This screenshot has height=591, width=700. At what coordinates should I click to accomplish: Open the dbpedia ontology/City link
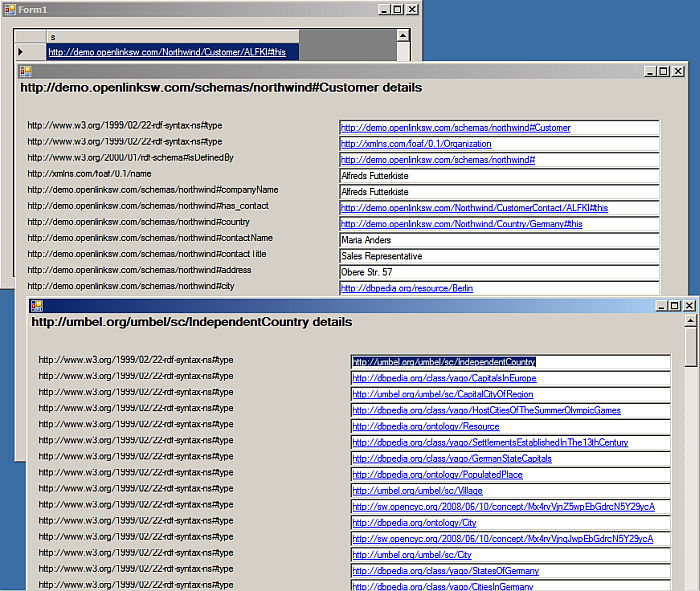click(414, 523)
